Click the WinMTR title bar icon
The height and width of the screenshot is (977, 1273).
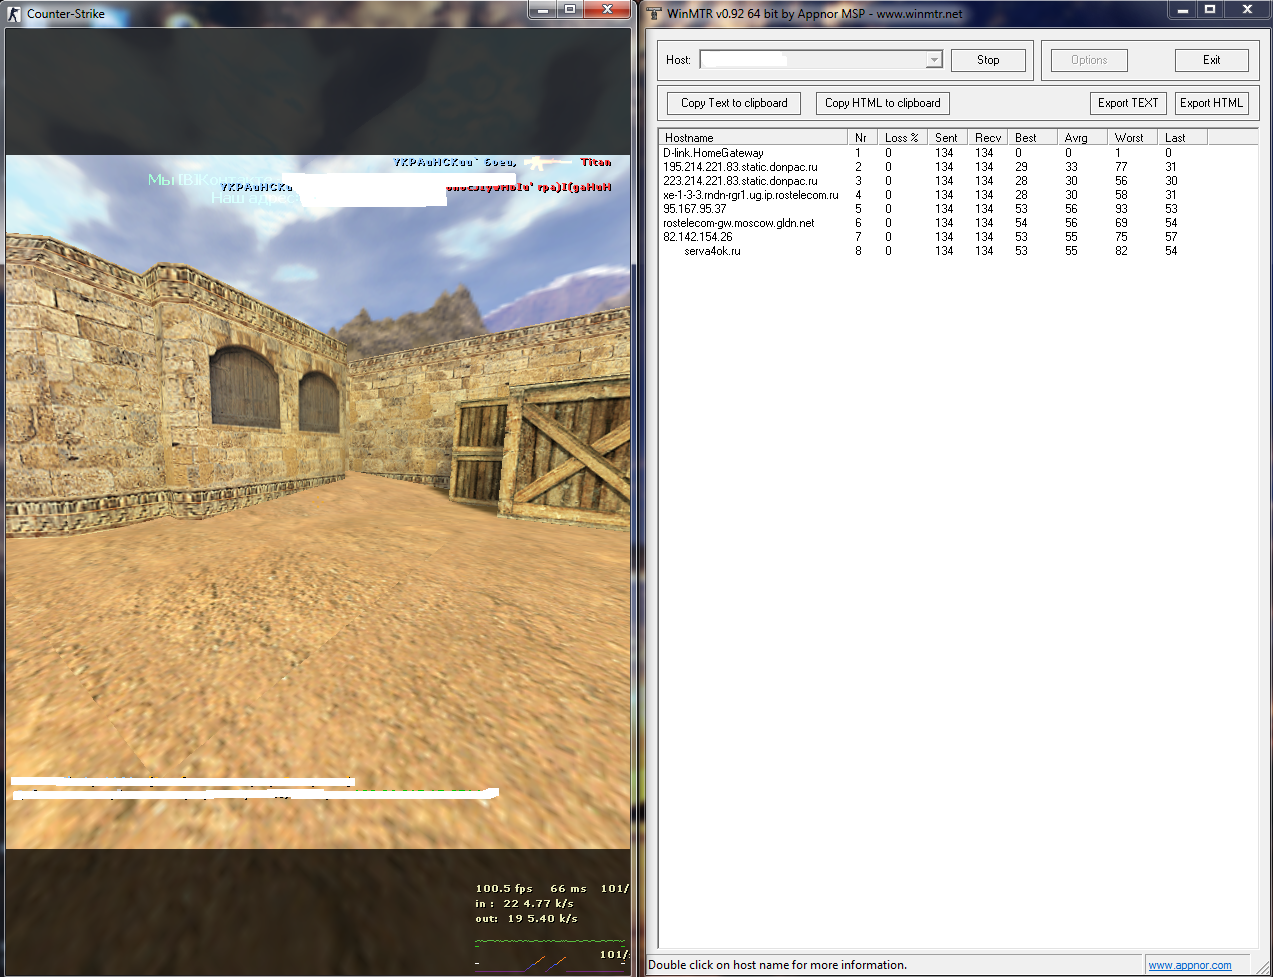654,13
